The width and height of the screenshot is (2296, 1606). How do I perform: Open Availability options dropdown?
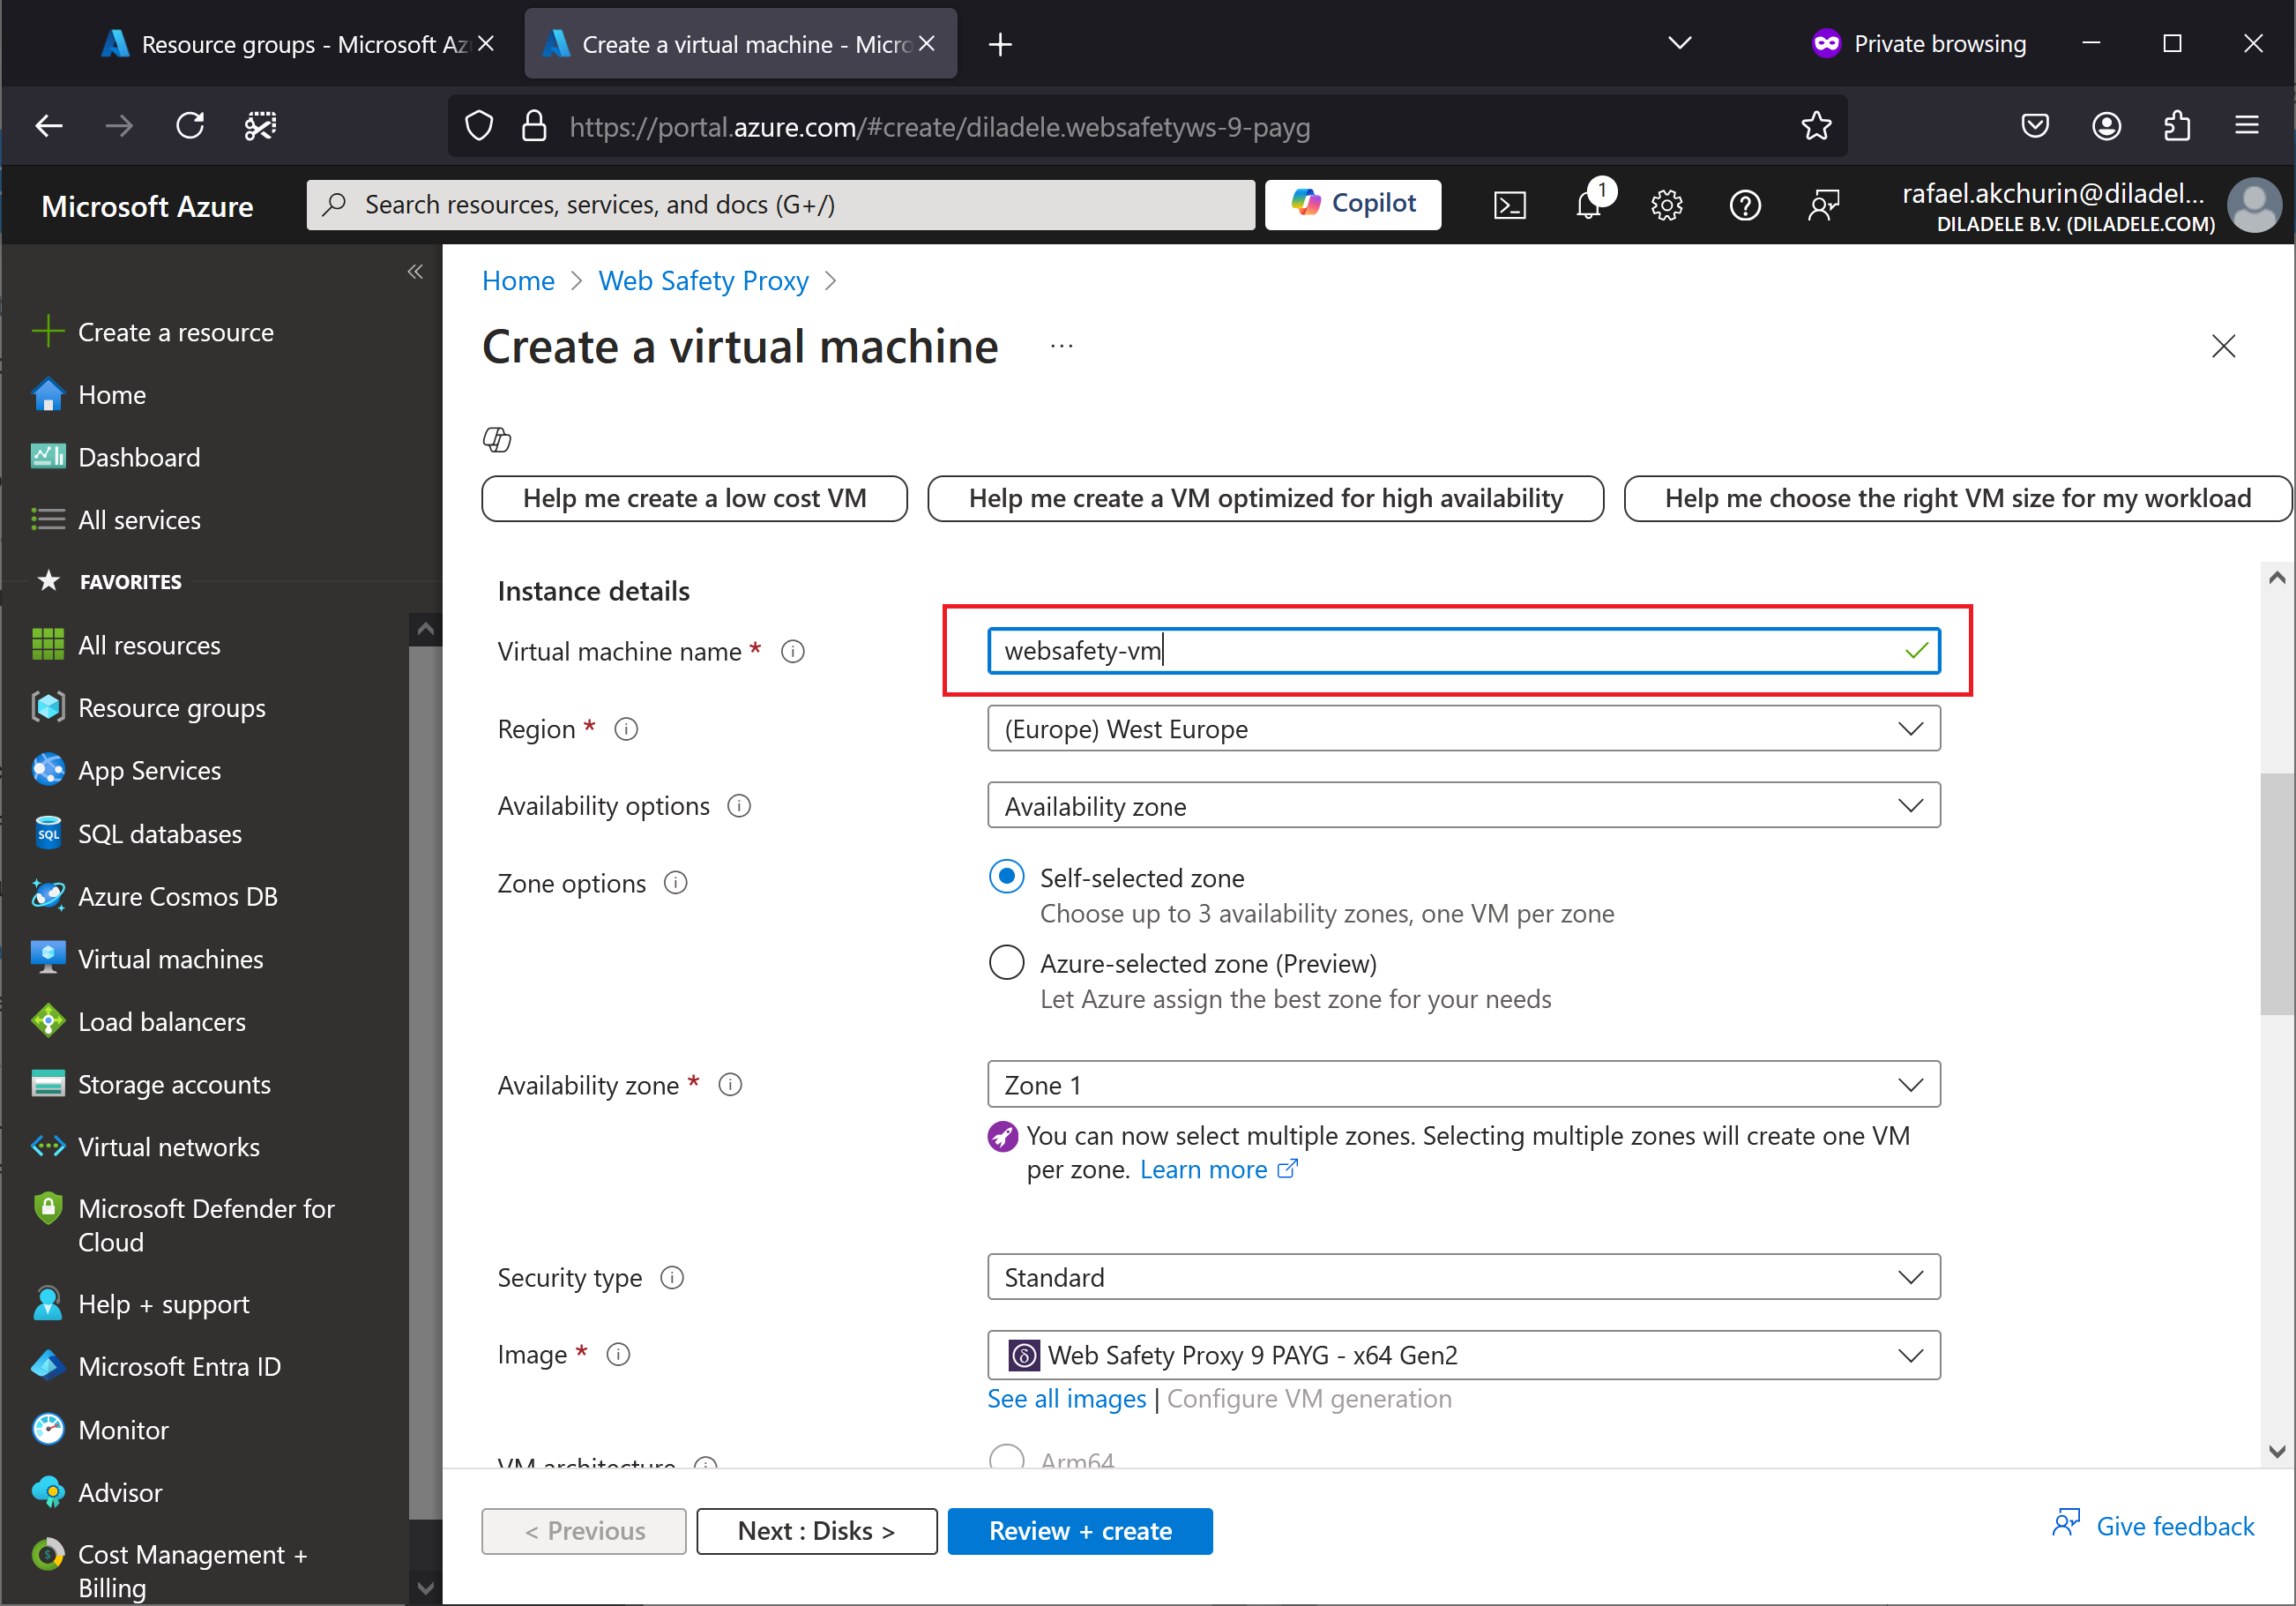pos(1463,806)
